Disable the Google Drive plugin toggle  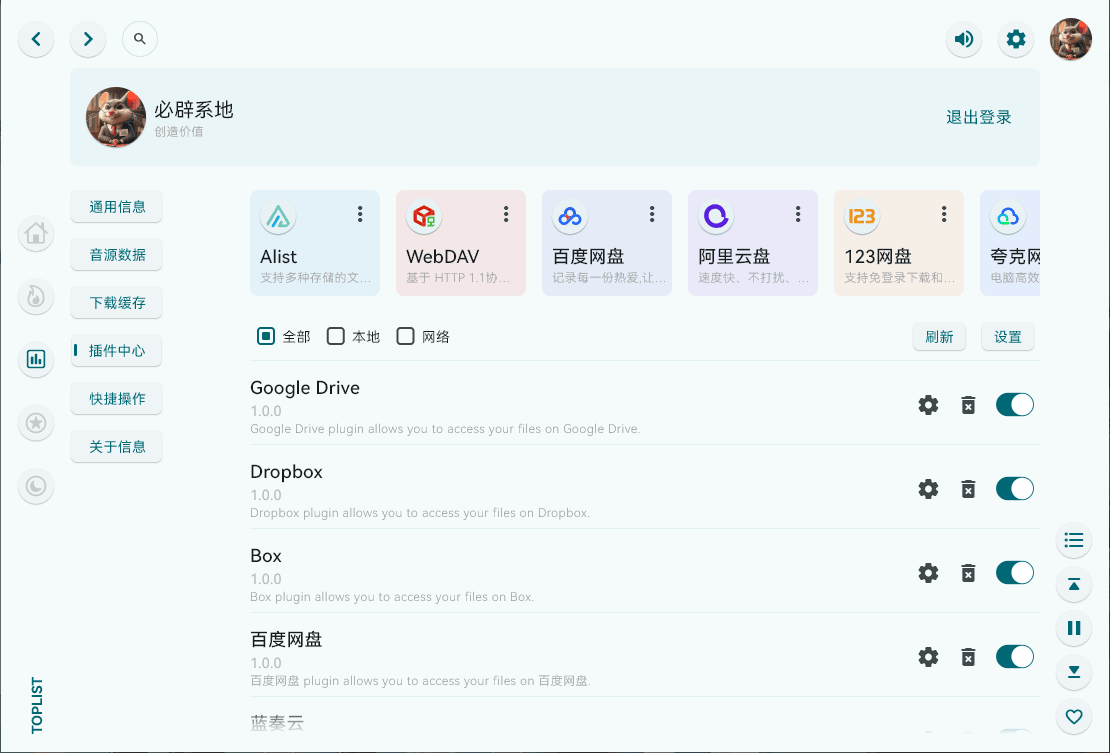point(1014,405)
